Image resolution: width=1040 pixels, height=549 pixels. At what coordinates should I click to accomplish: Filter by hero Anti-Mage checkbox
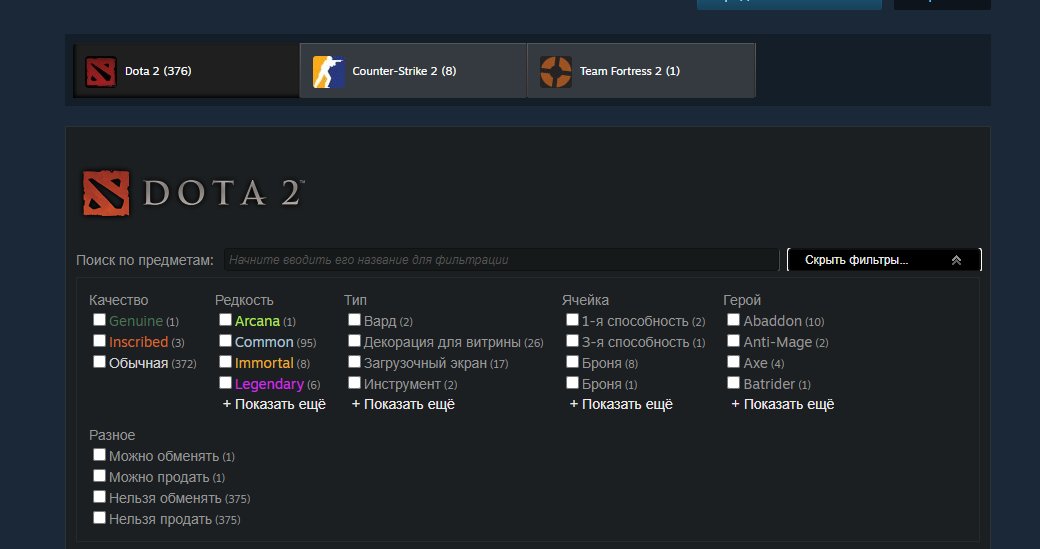(x=734, y=341)
